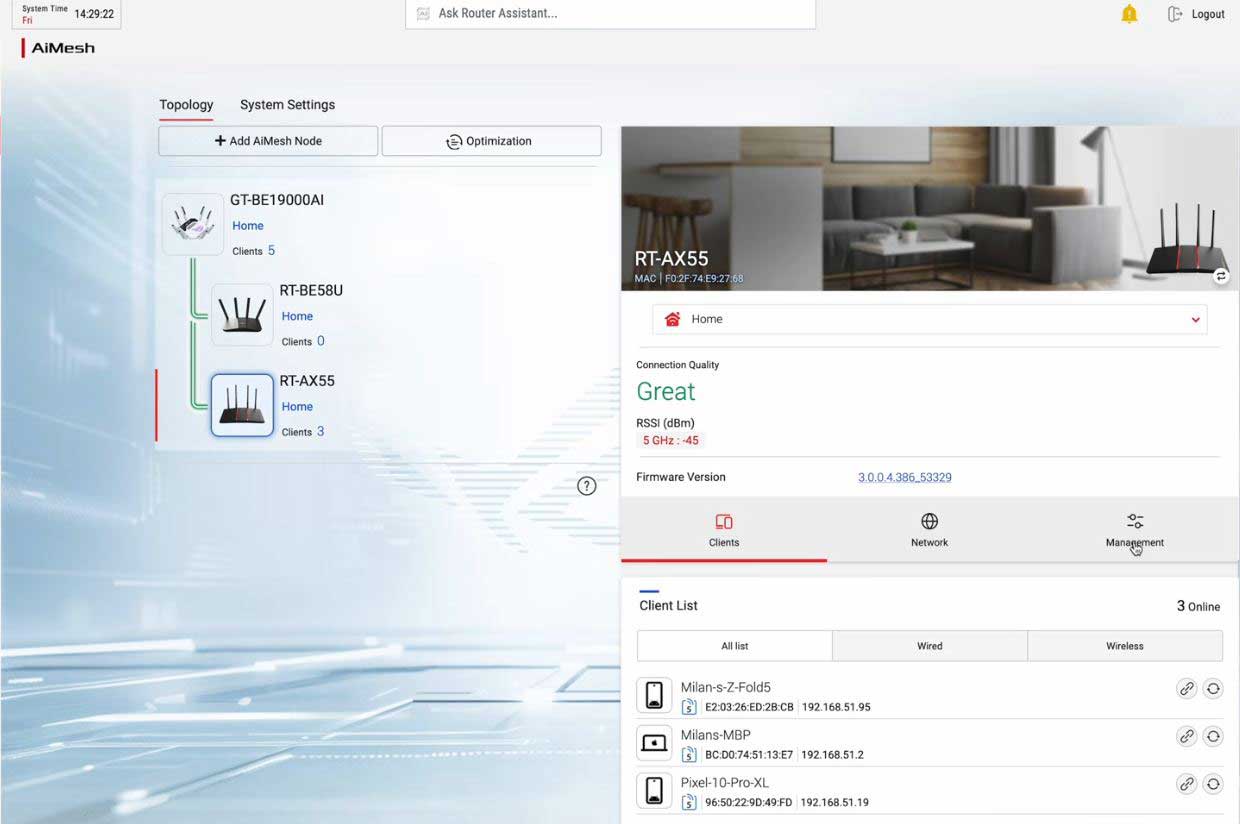
Task: Click the System Time 14:29:22 display
Action: pyautogui.click(x=68, y=14)
